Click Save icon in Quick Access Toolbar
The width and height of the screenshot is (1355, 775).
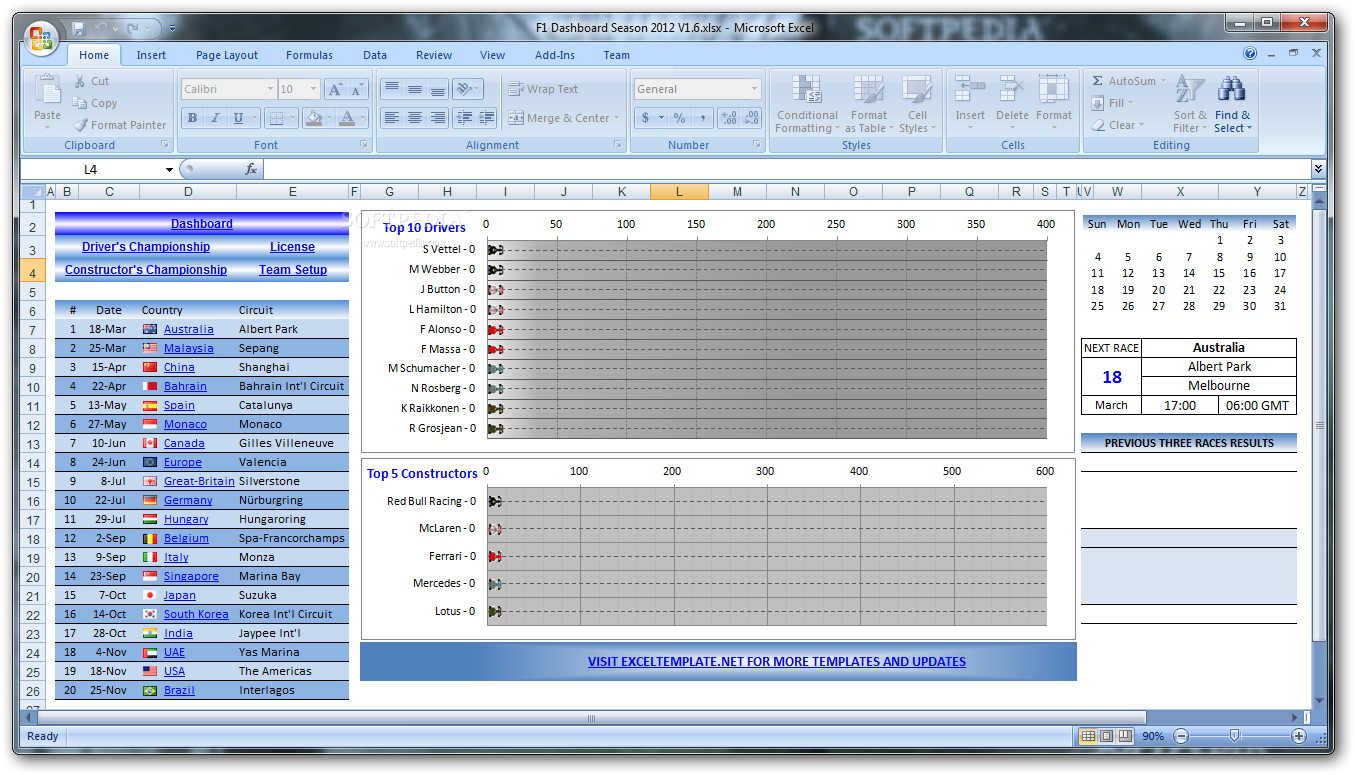[79, 29]
